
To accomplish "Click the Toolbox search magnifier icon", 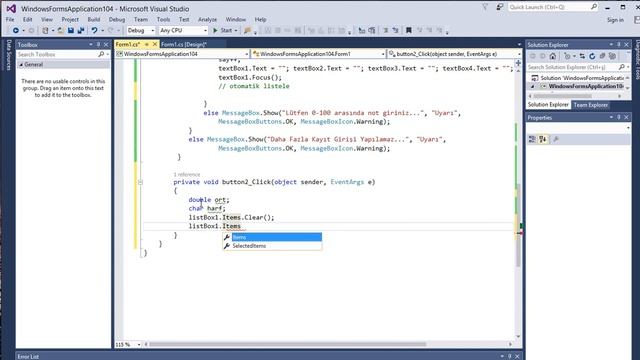I will (x=101, y=54).
